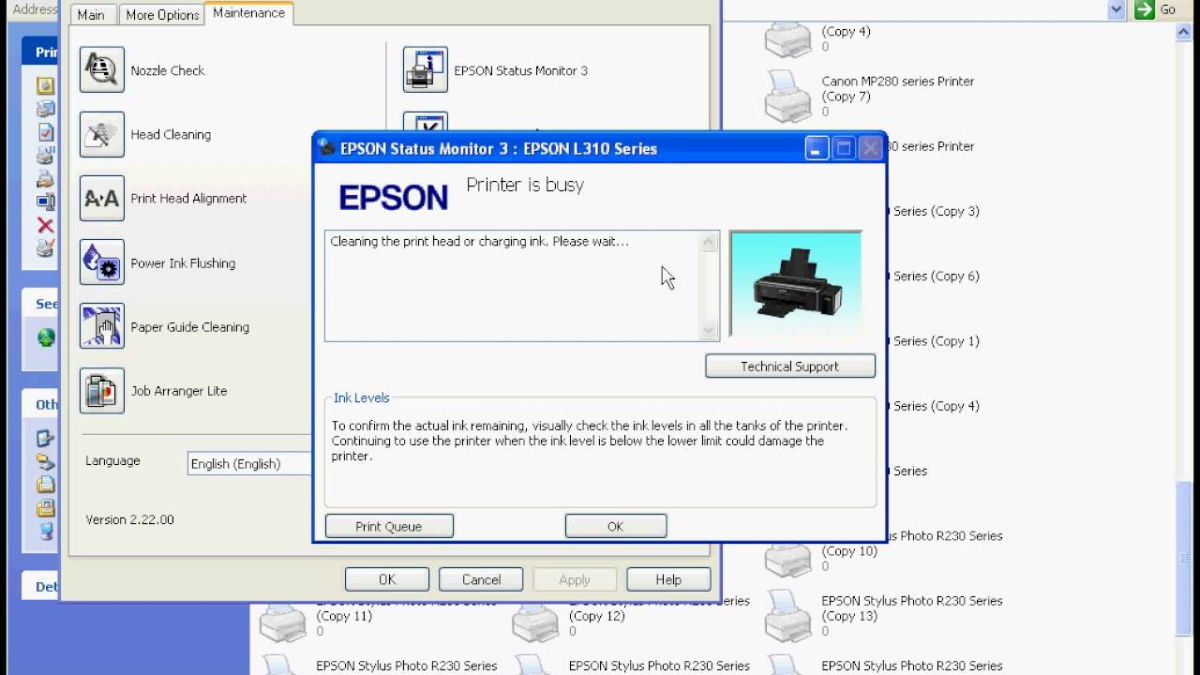
Task: Click the printer preview image in Status Monitor
Action: tap(795, 283)
